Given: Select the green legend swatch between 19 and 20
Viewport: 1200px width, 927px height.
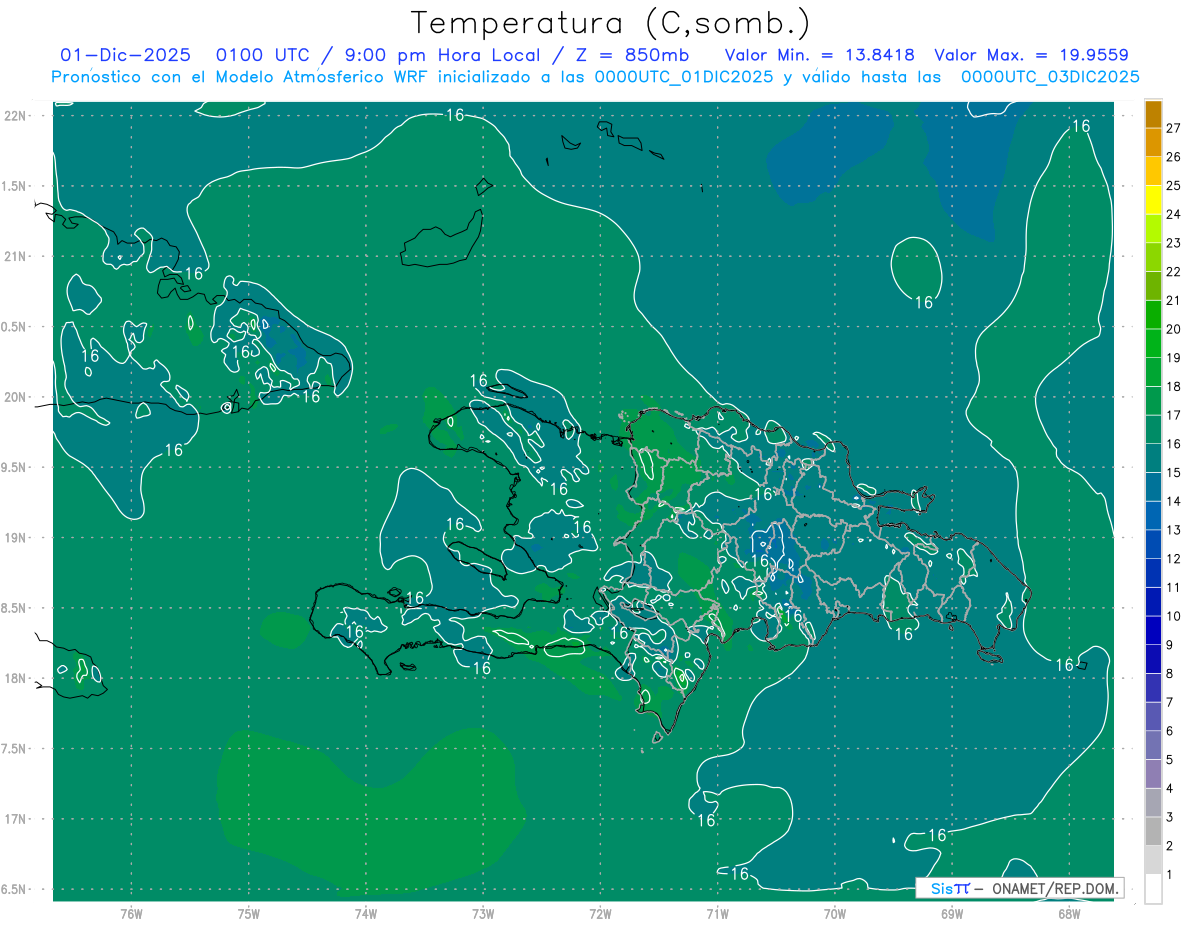Looking at the screenshot, I should tap(1153, 343).
